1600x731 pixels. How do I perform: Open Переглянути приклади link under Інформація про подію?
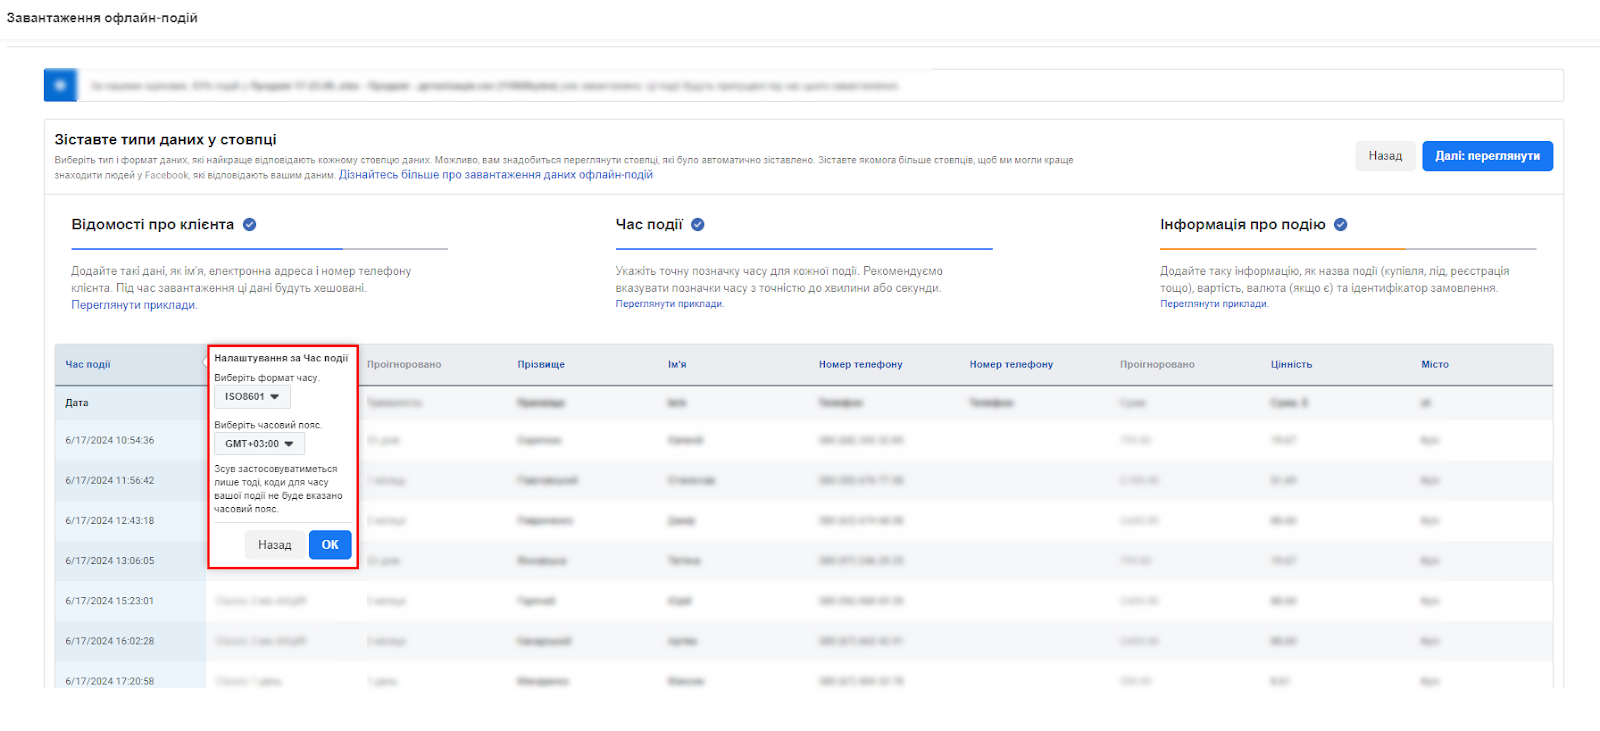tap(1215, 304)
